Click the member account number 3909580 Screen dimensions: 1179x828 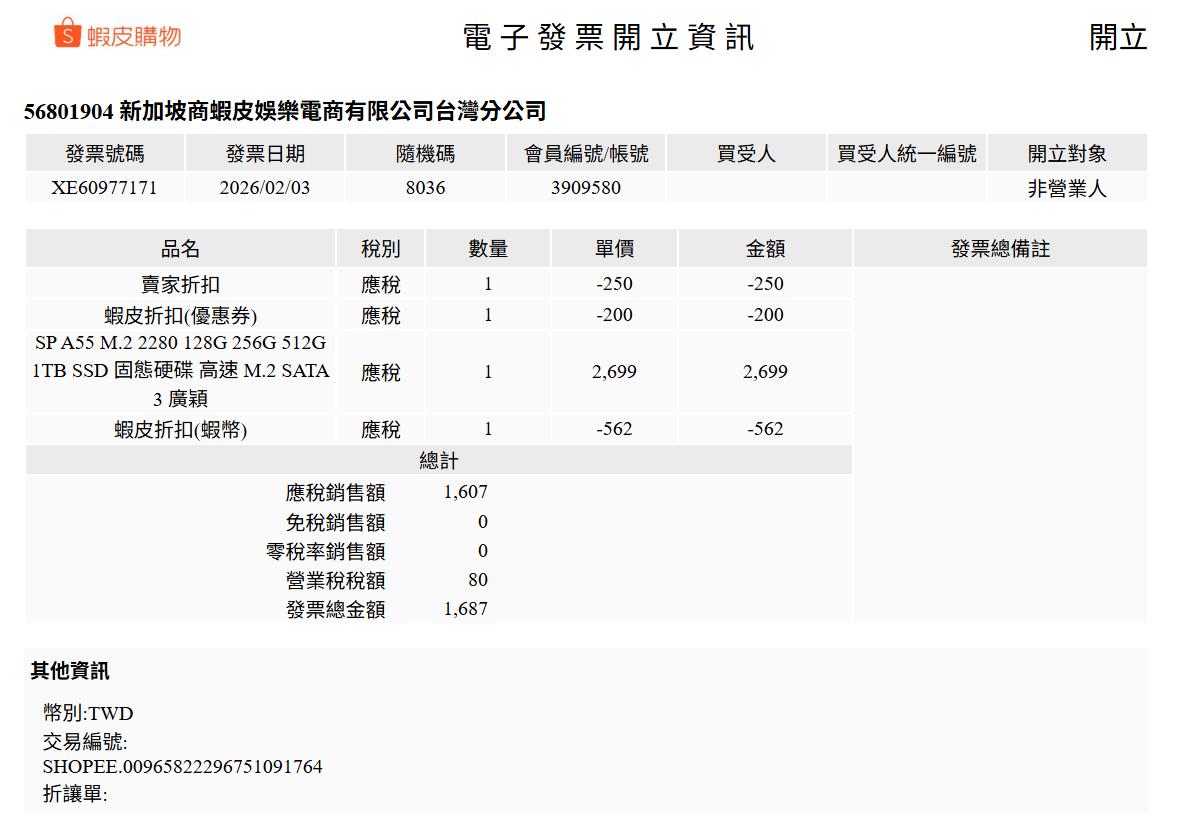point(586,188)
